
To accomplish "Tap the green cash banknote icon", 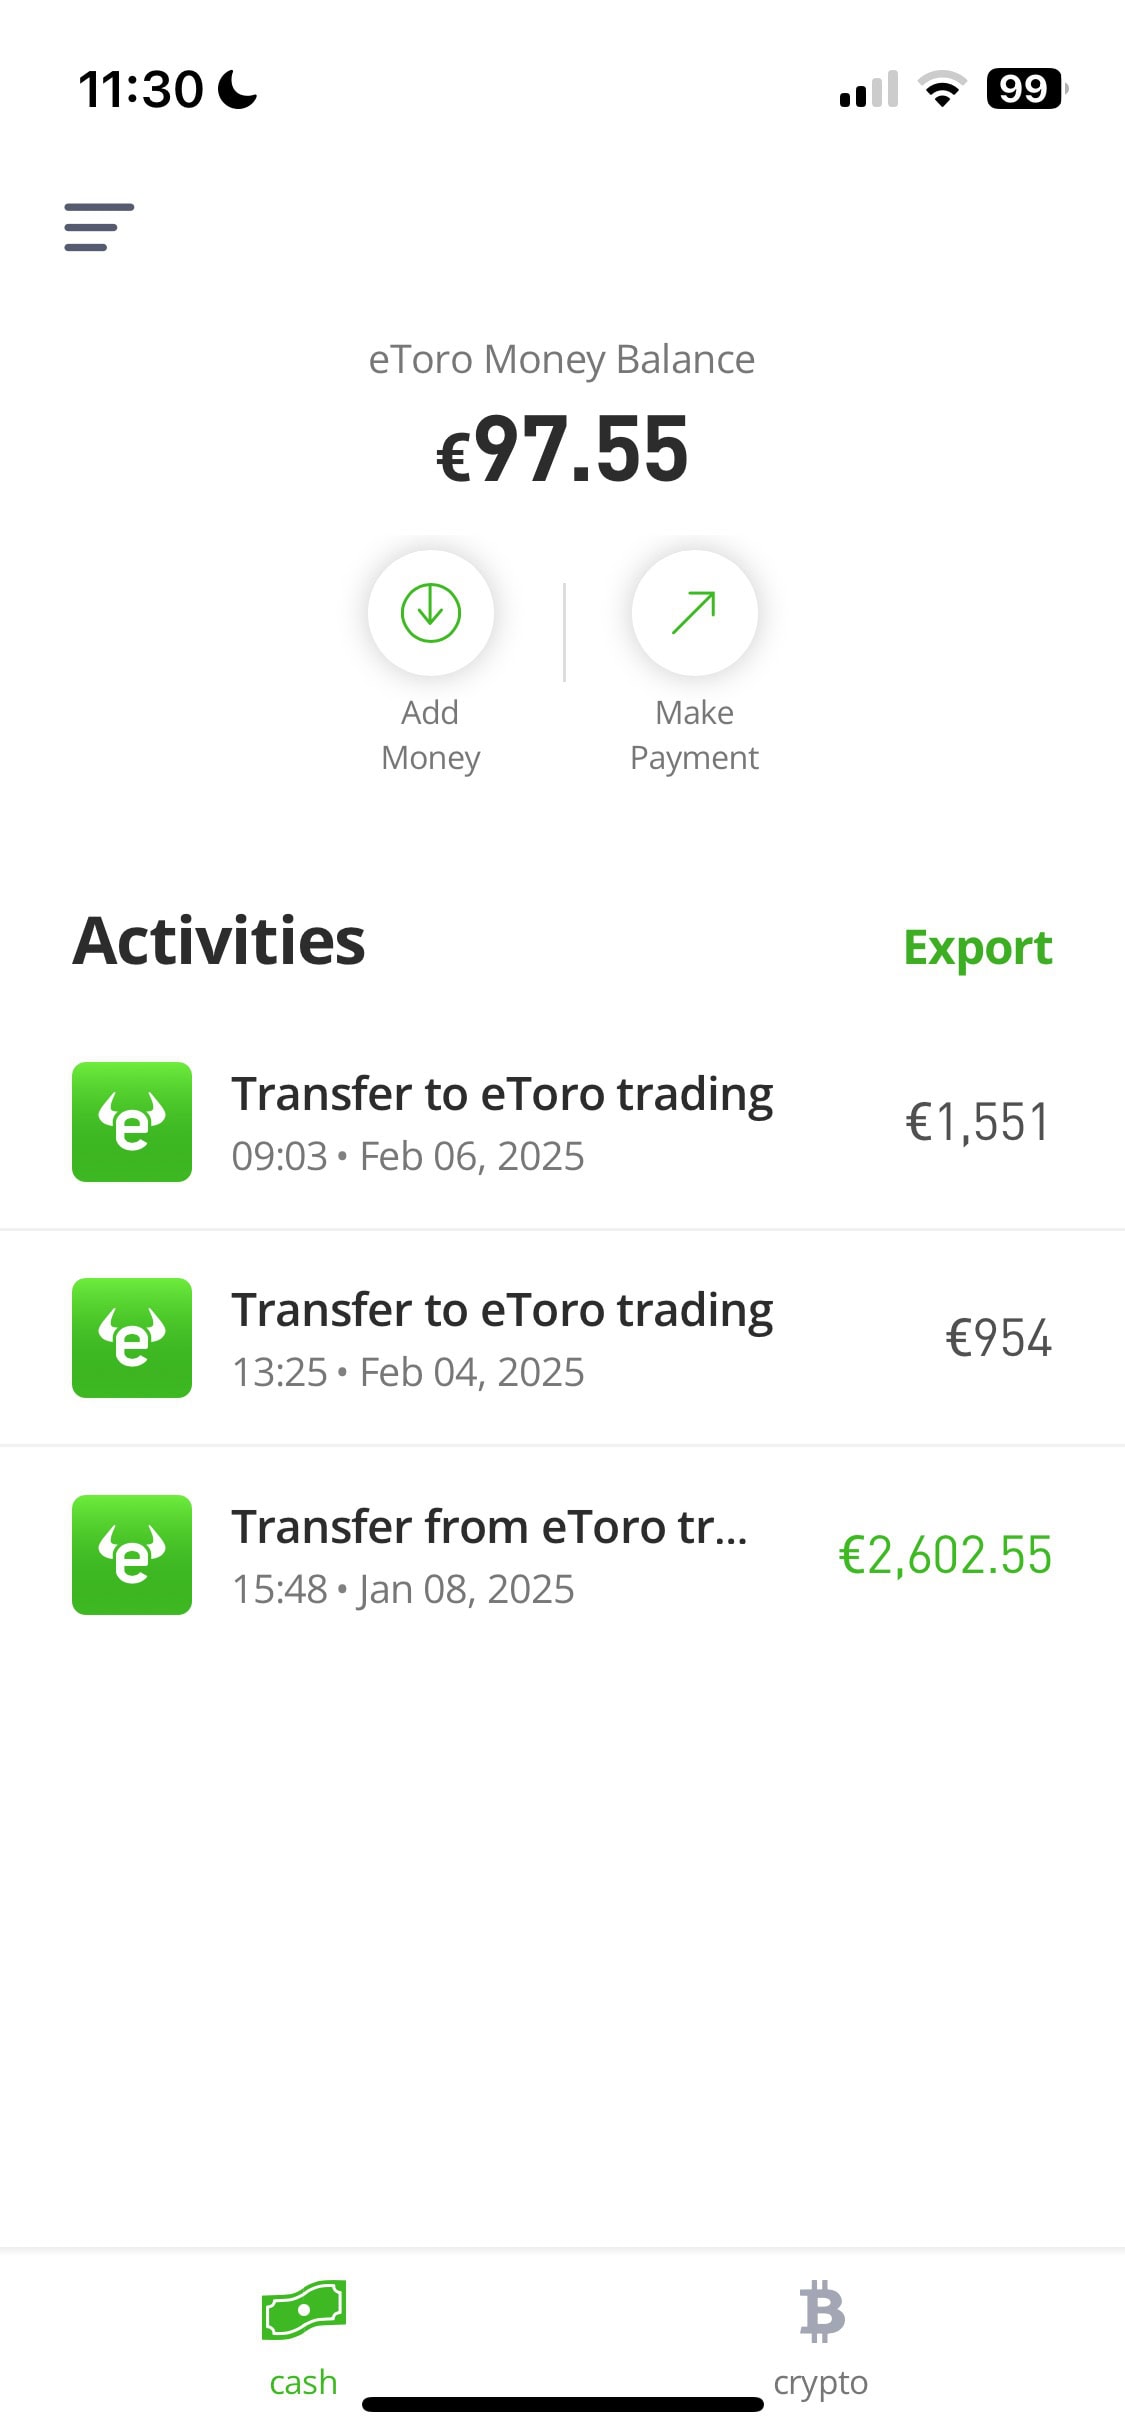I will pos(304,2310).
